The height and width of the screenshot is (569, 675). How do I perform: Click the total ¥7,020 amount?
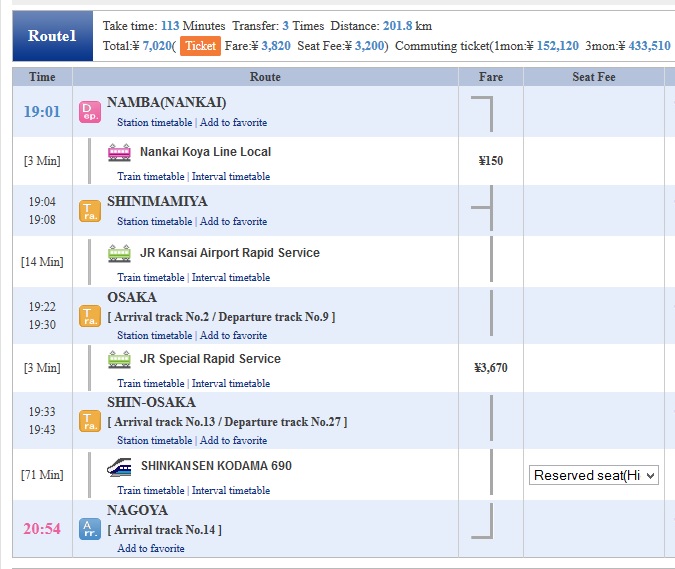(157, 46)
